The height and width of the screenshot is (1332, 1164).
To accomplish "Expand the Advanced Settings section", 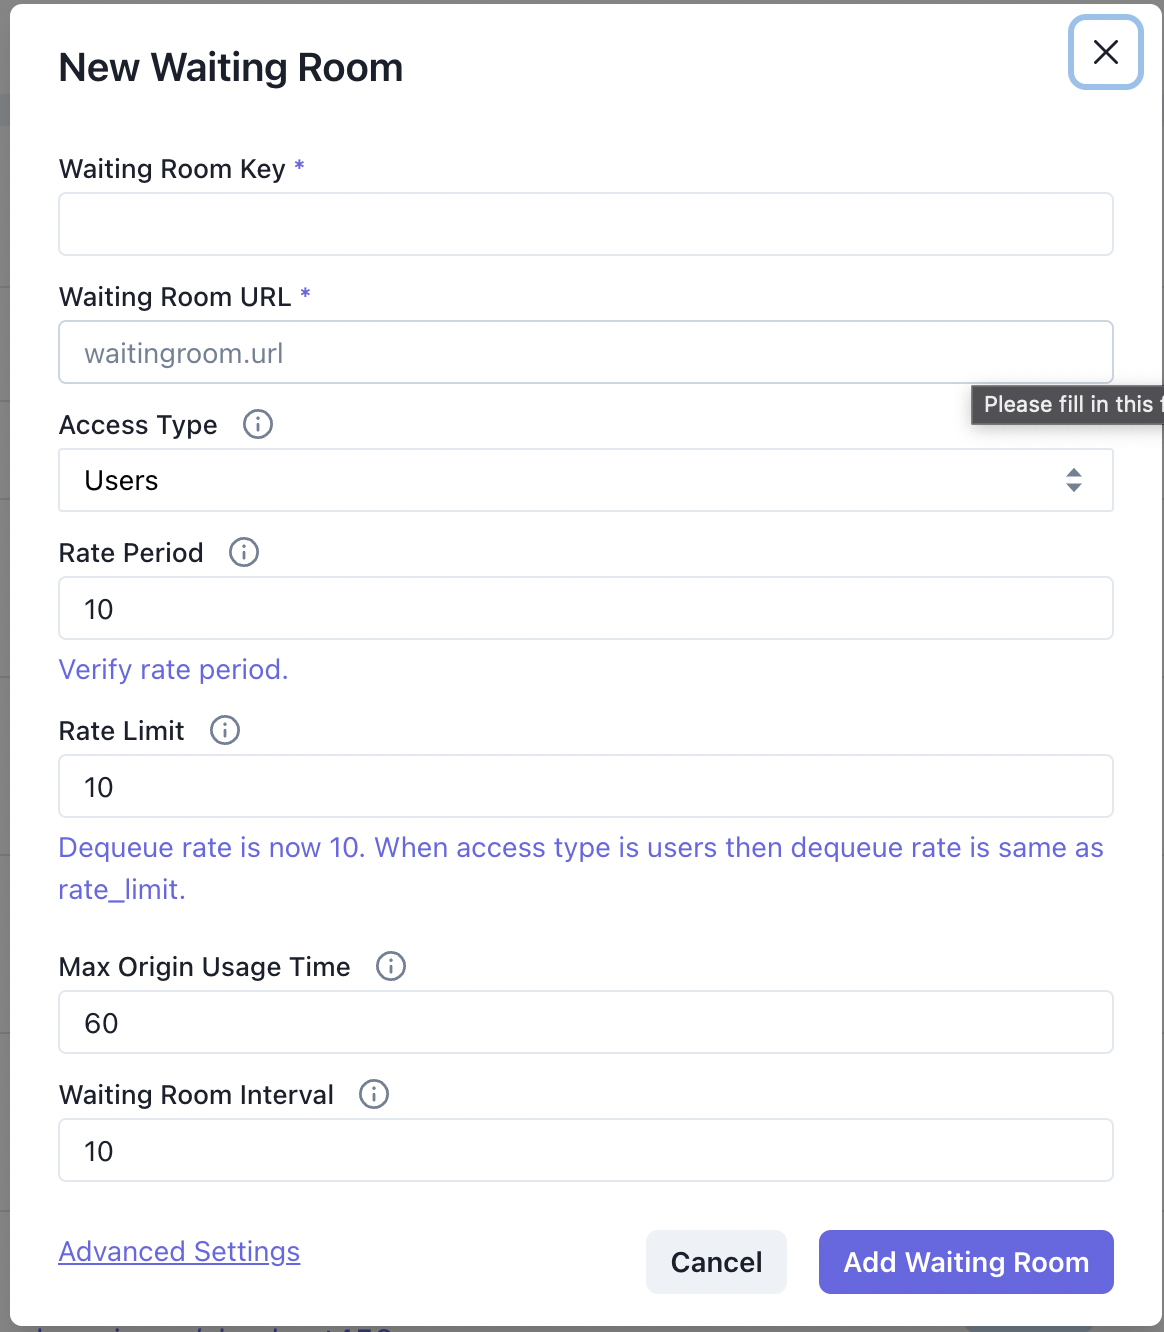I will 179,1251.
